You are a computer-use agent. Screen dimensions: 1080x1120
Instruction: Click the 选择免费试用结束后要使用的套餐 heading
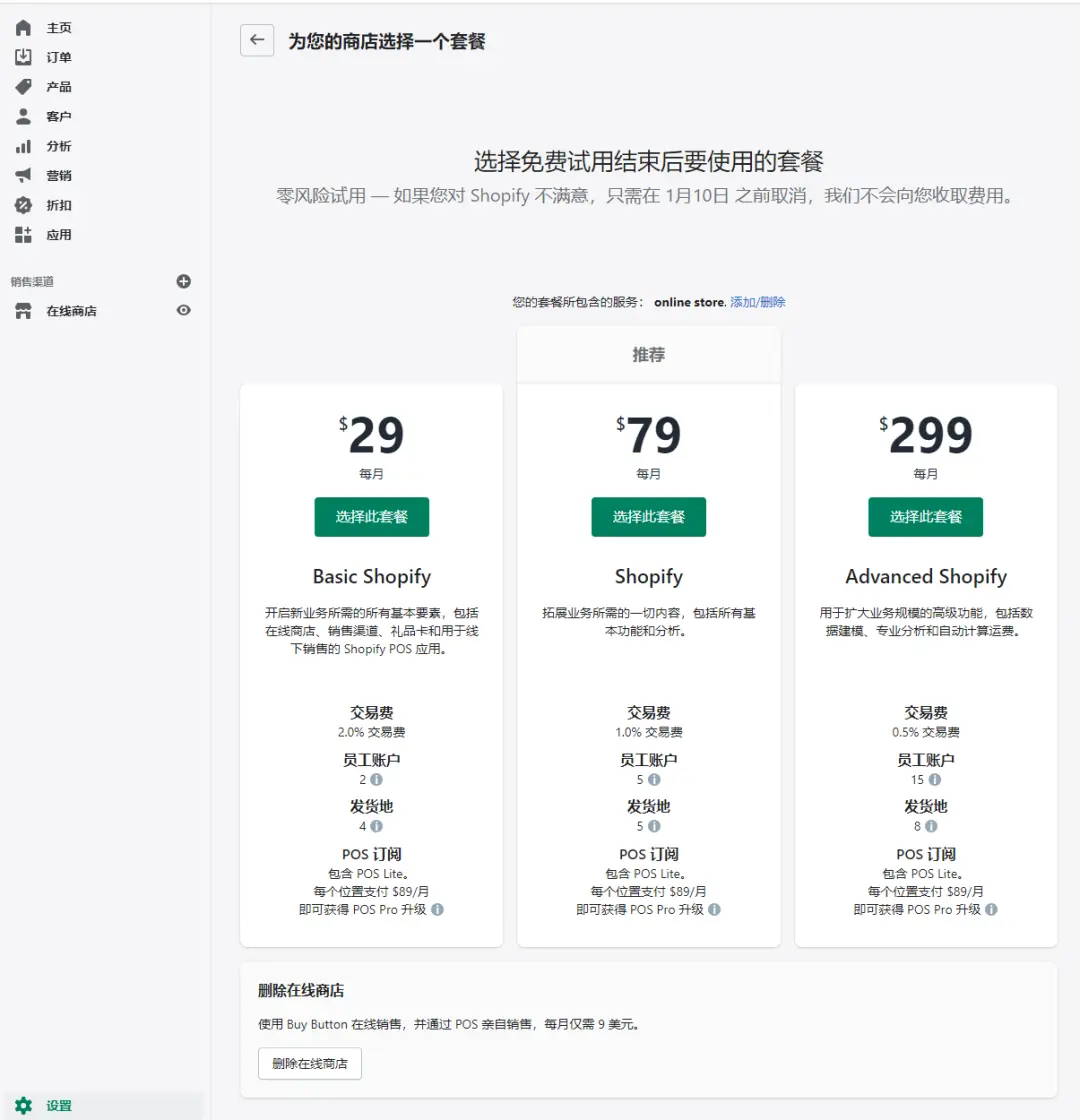(649, 161)
